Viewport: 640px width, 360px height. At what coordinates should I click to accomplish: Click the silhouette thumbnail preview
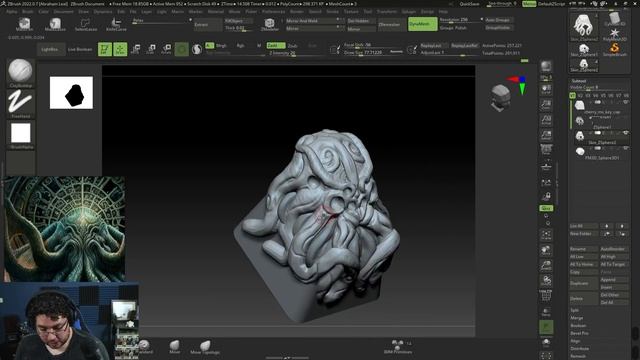[x=71, y=93]
